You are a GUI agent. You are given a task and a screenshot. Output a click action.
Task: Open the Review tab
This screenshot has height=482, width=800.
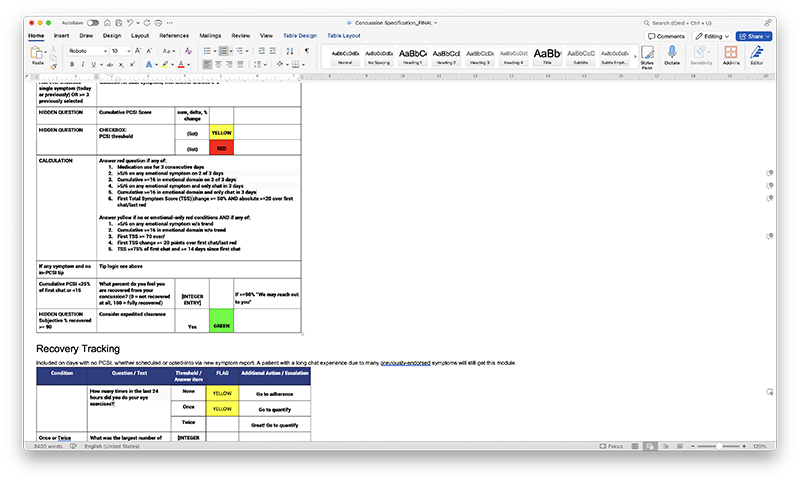(241, 36)
